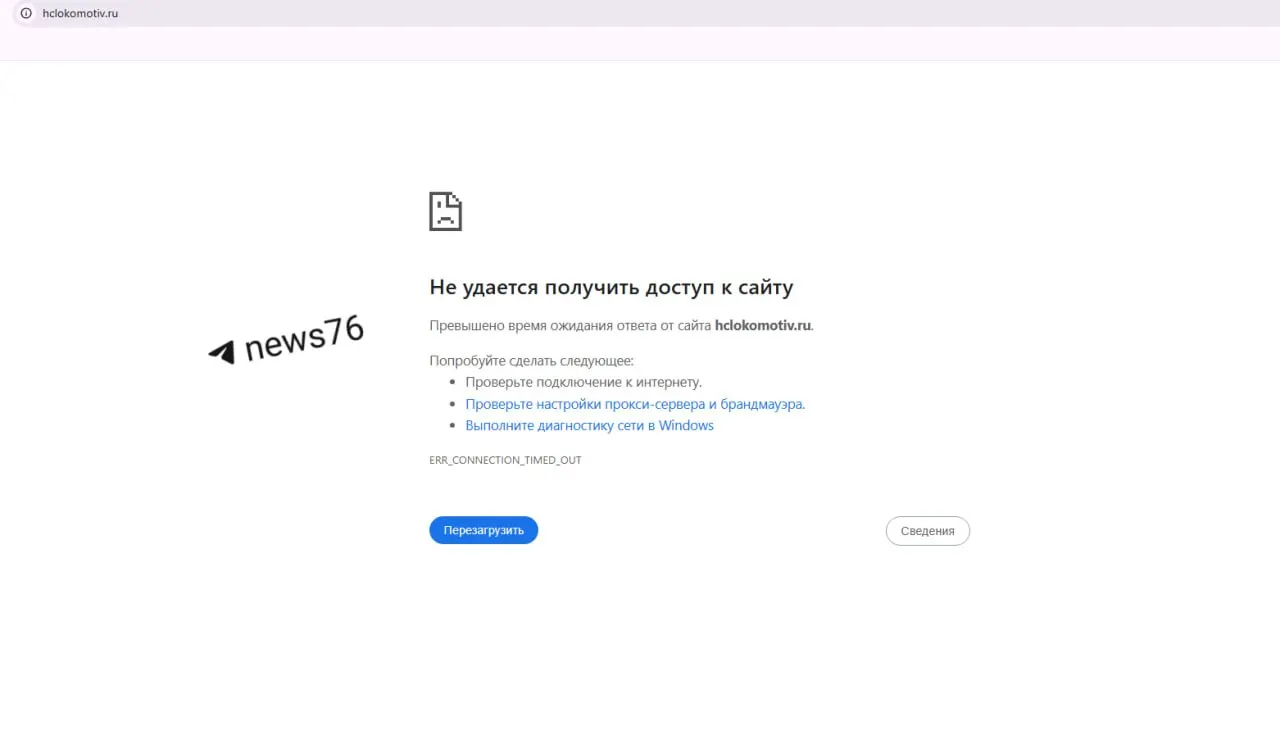Click the blue Перезагрузить button
This screenshot has width=1280, height=744.
[x=484, y=530]
